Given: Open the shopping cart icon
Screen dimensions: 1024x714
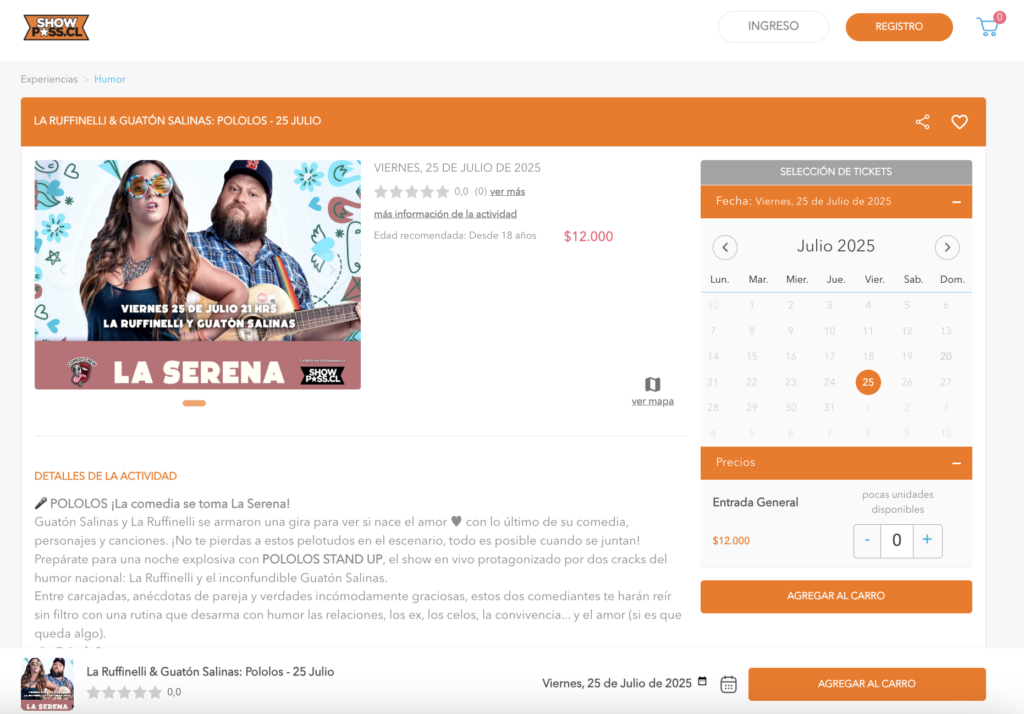Looking at the screenshot, I should 987,27.
